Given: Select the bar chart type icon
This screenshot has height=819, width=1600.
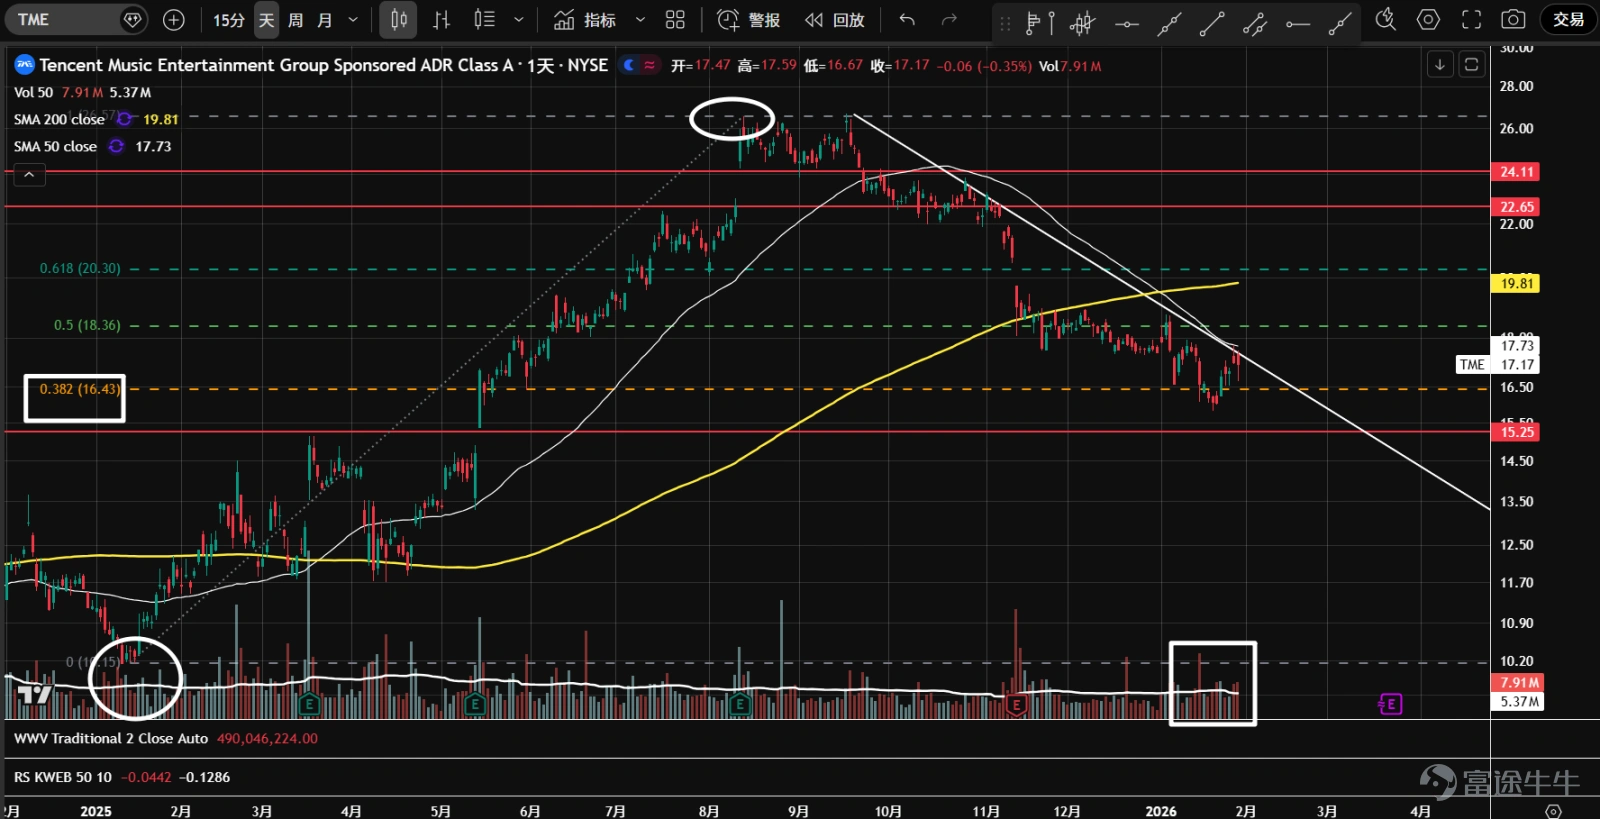Looking at the screenshot, I should [x=441, y=20].
